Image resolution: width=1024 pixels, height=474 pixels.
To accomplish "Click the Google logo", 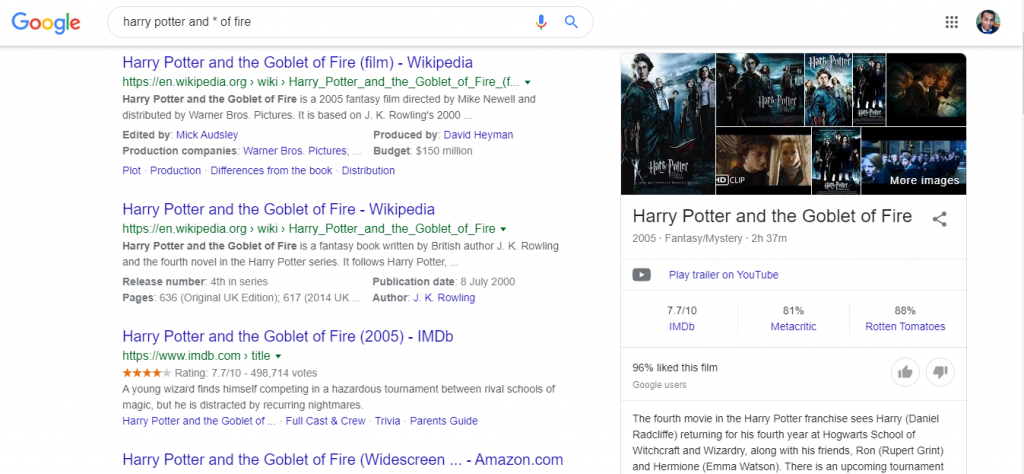I will (x=46, y=22).
